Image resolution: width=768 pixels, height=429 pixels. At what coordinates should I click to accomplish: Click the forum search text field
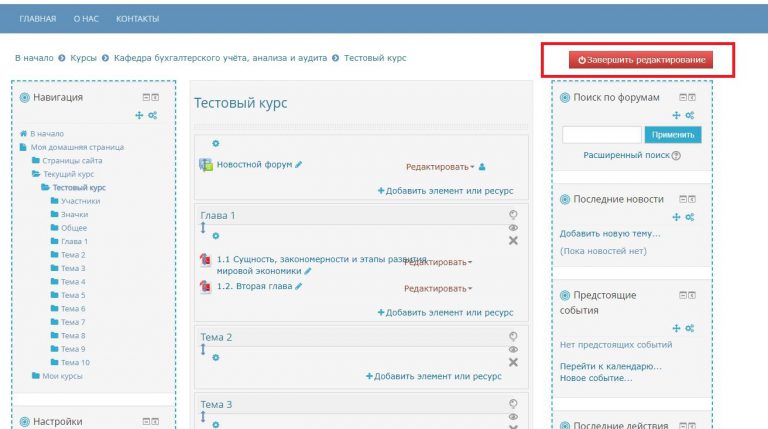(x=601, y=134)
